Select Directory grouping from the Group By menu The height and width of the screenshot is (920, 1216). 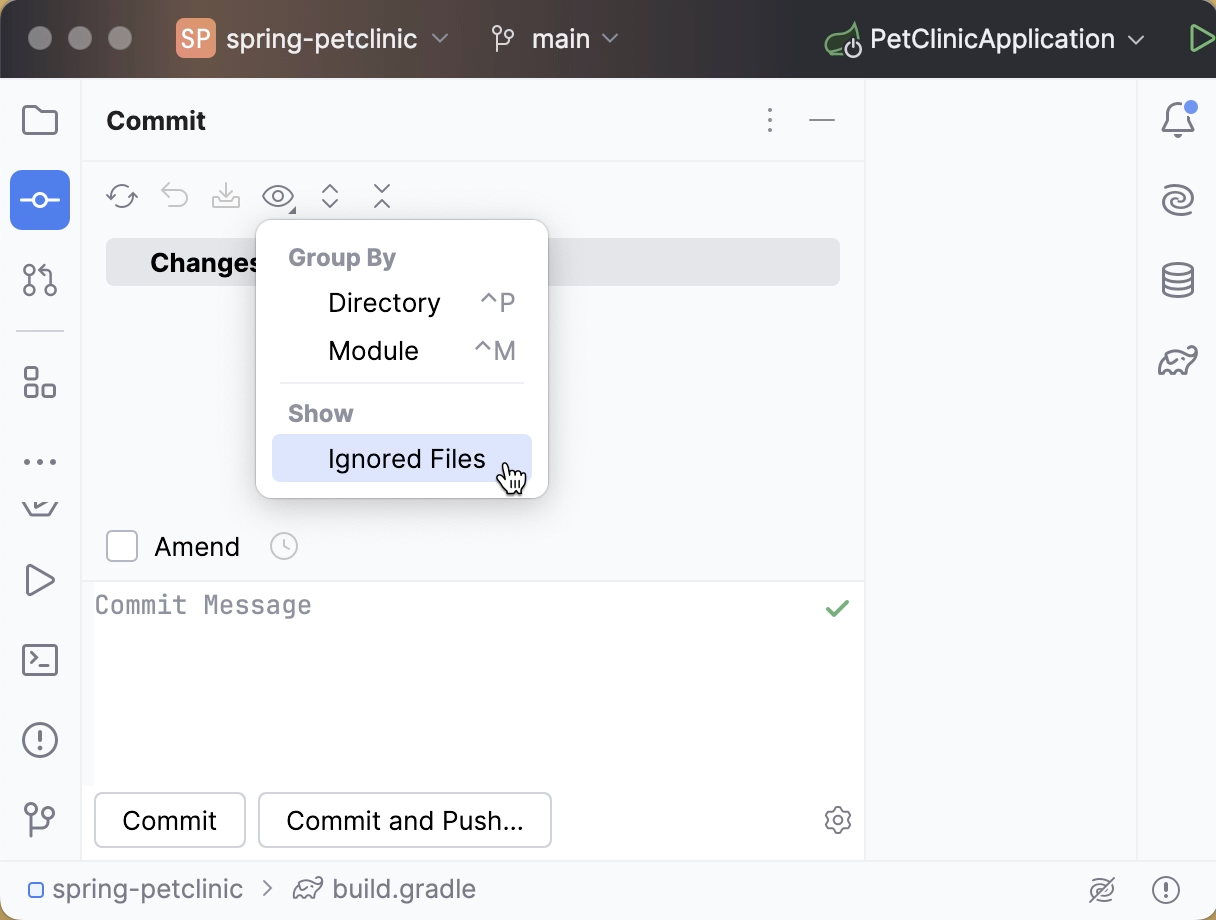point(384,302)
